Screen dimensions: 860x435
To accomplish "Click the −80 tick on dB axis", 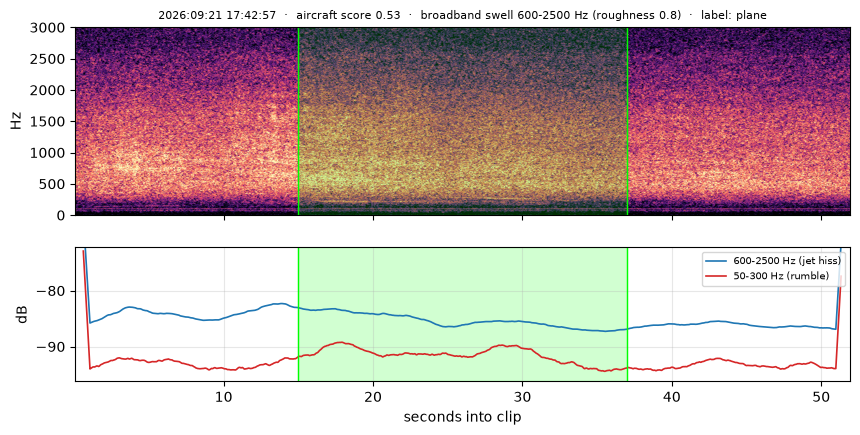I will coord(50,291).
